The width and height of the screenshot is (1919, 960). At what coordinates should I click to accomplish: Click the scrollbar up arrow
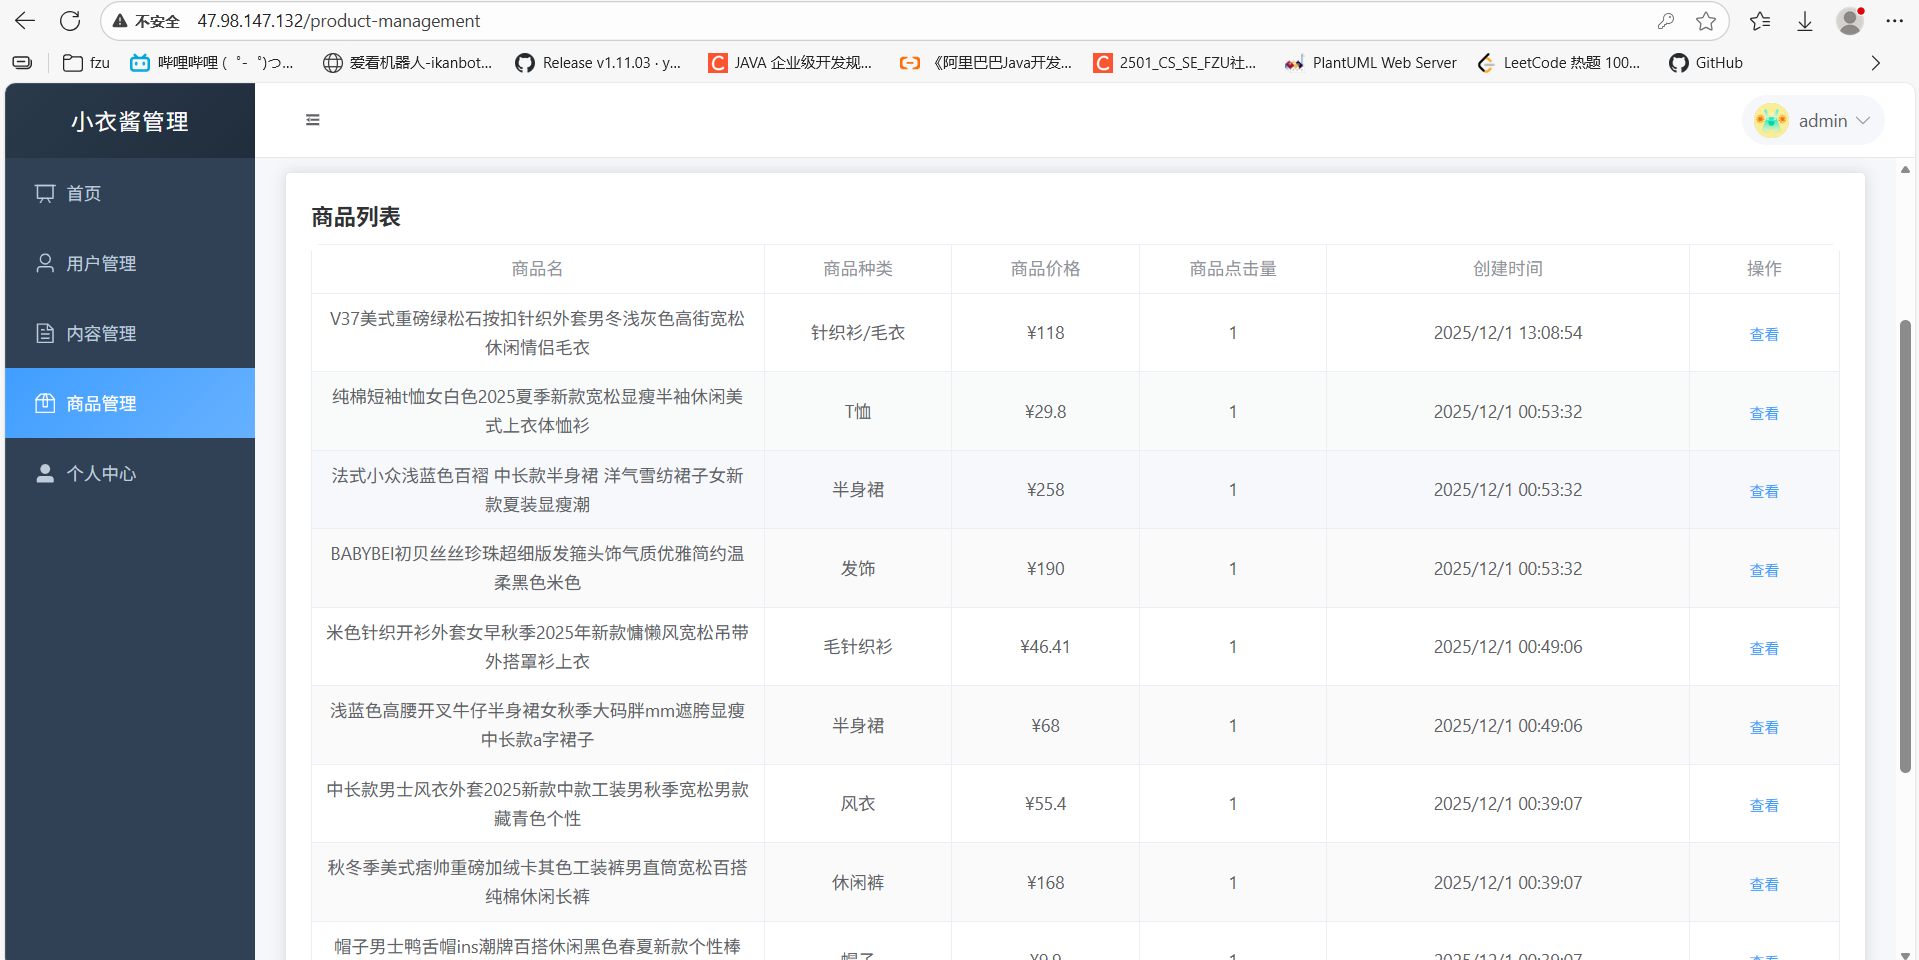point(1905,170)
